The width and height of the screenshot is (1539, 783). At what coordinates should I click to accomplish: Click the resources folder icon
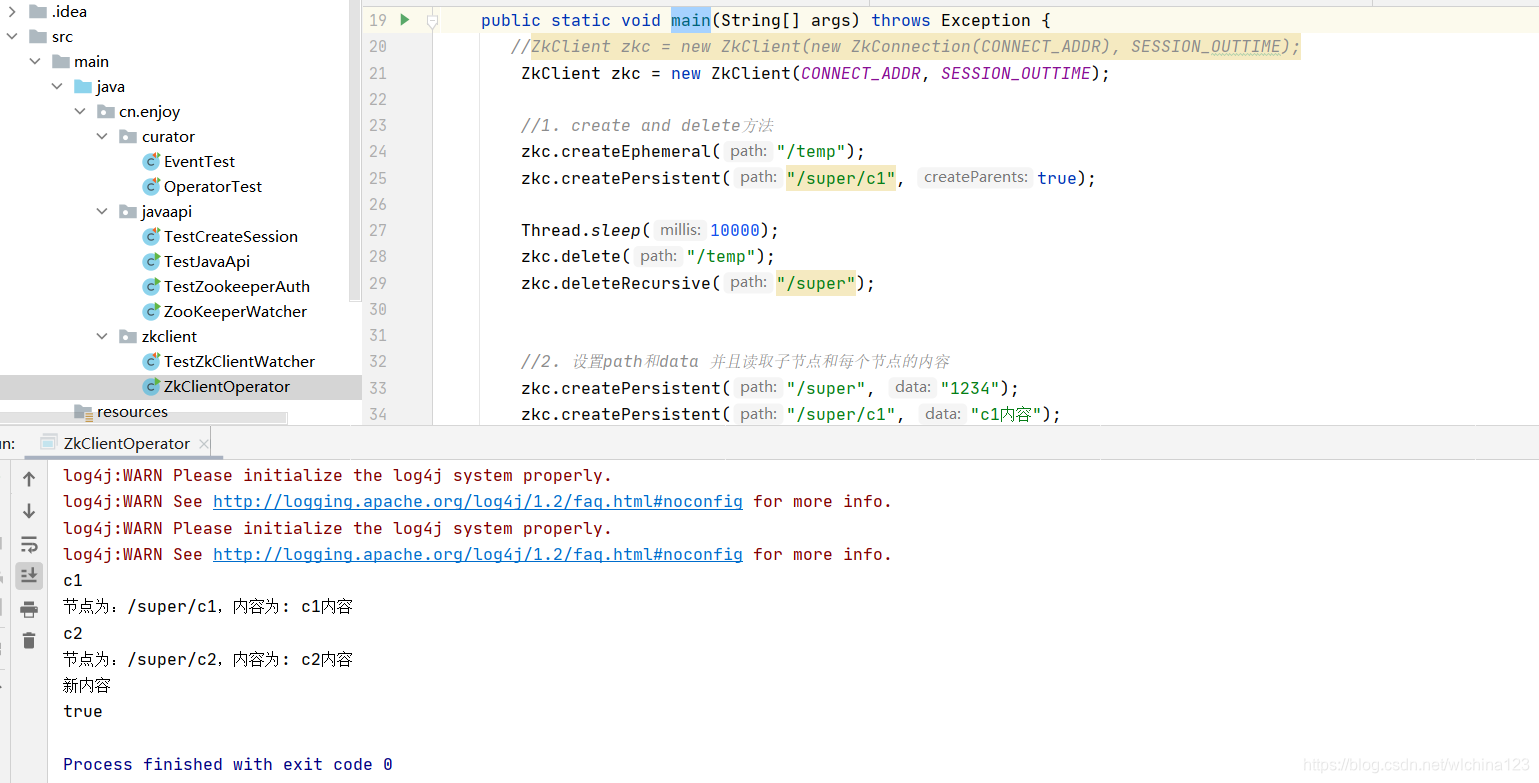pyautogui.click(x=83, y=411)
